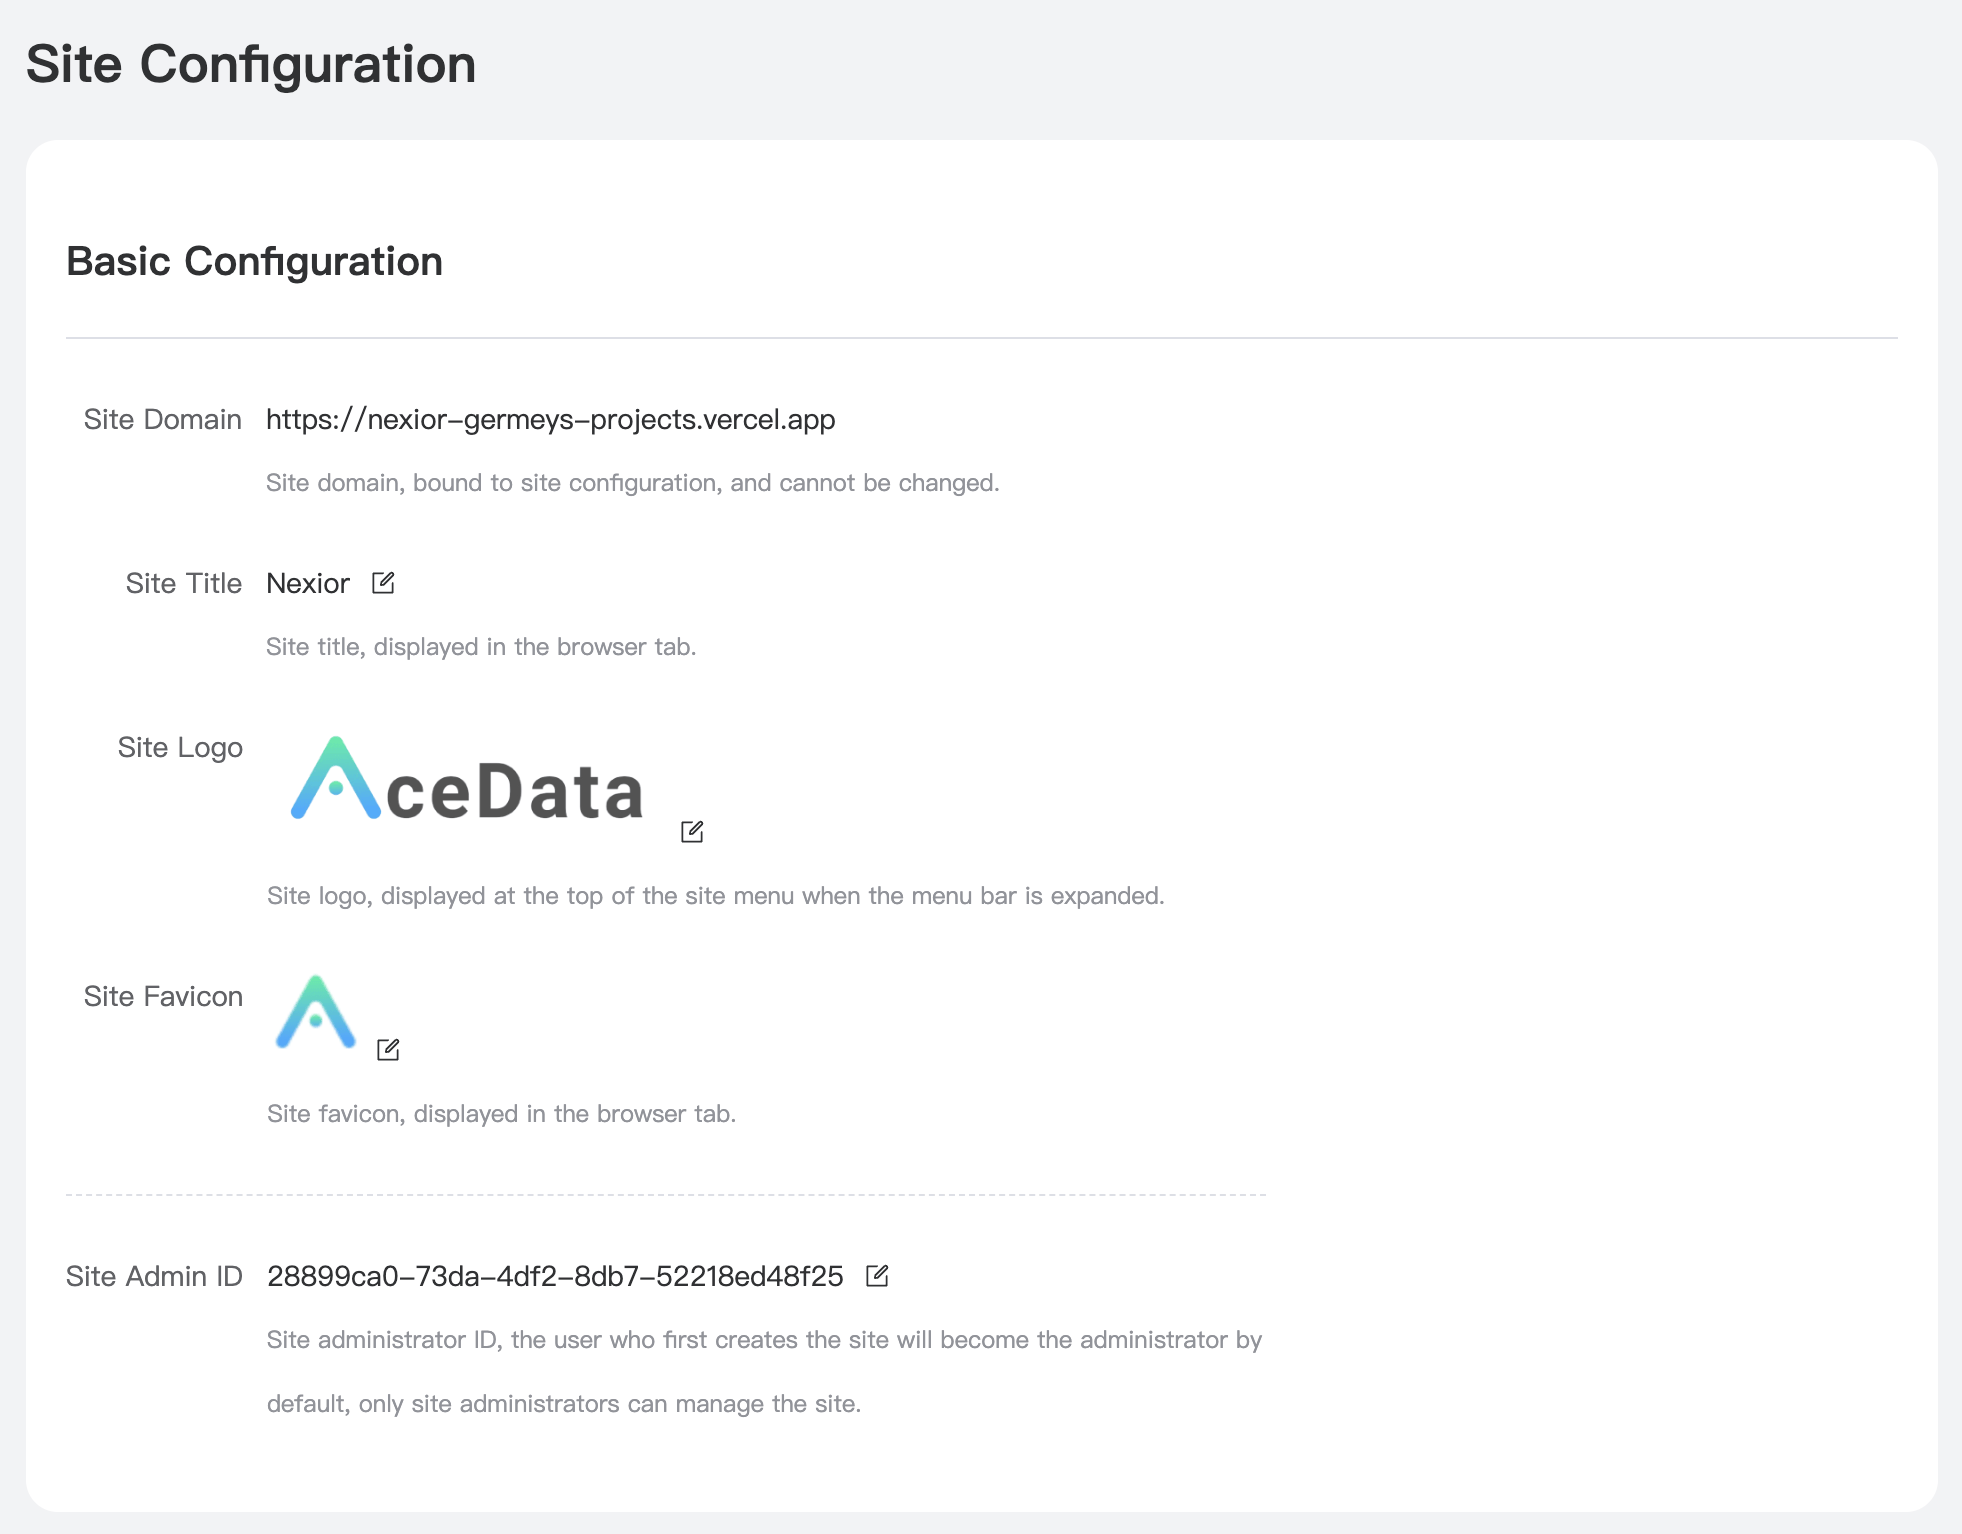Edit the Site Admin ID via pencil icon

(877, 1276)
